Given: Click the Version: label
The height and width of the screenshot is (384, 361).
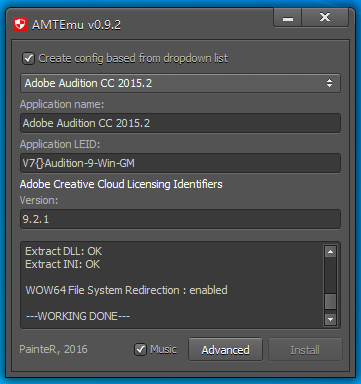Looking at the screenshot, I should coord(39,200).
